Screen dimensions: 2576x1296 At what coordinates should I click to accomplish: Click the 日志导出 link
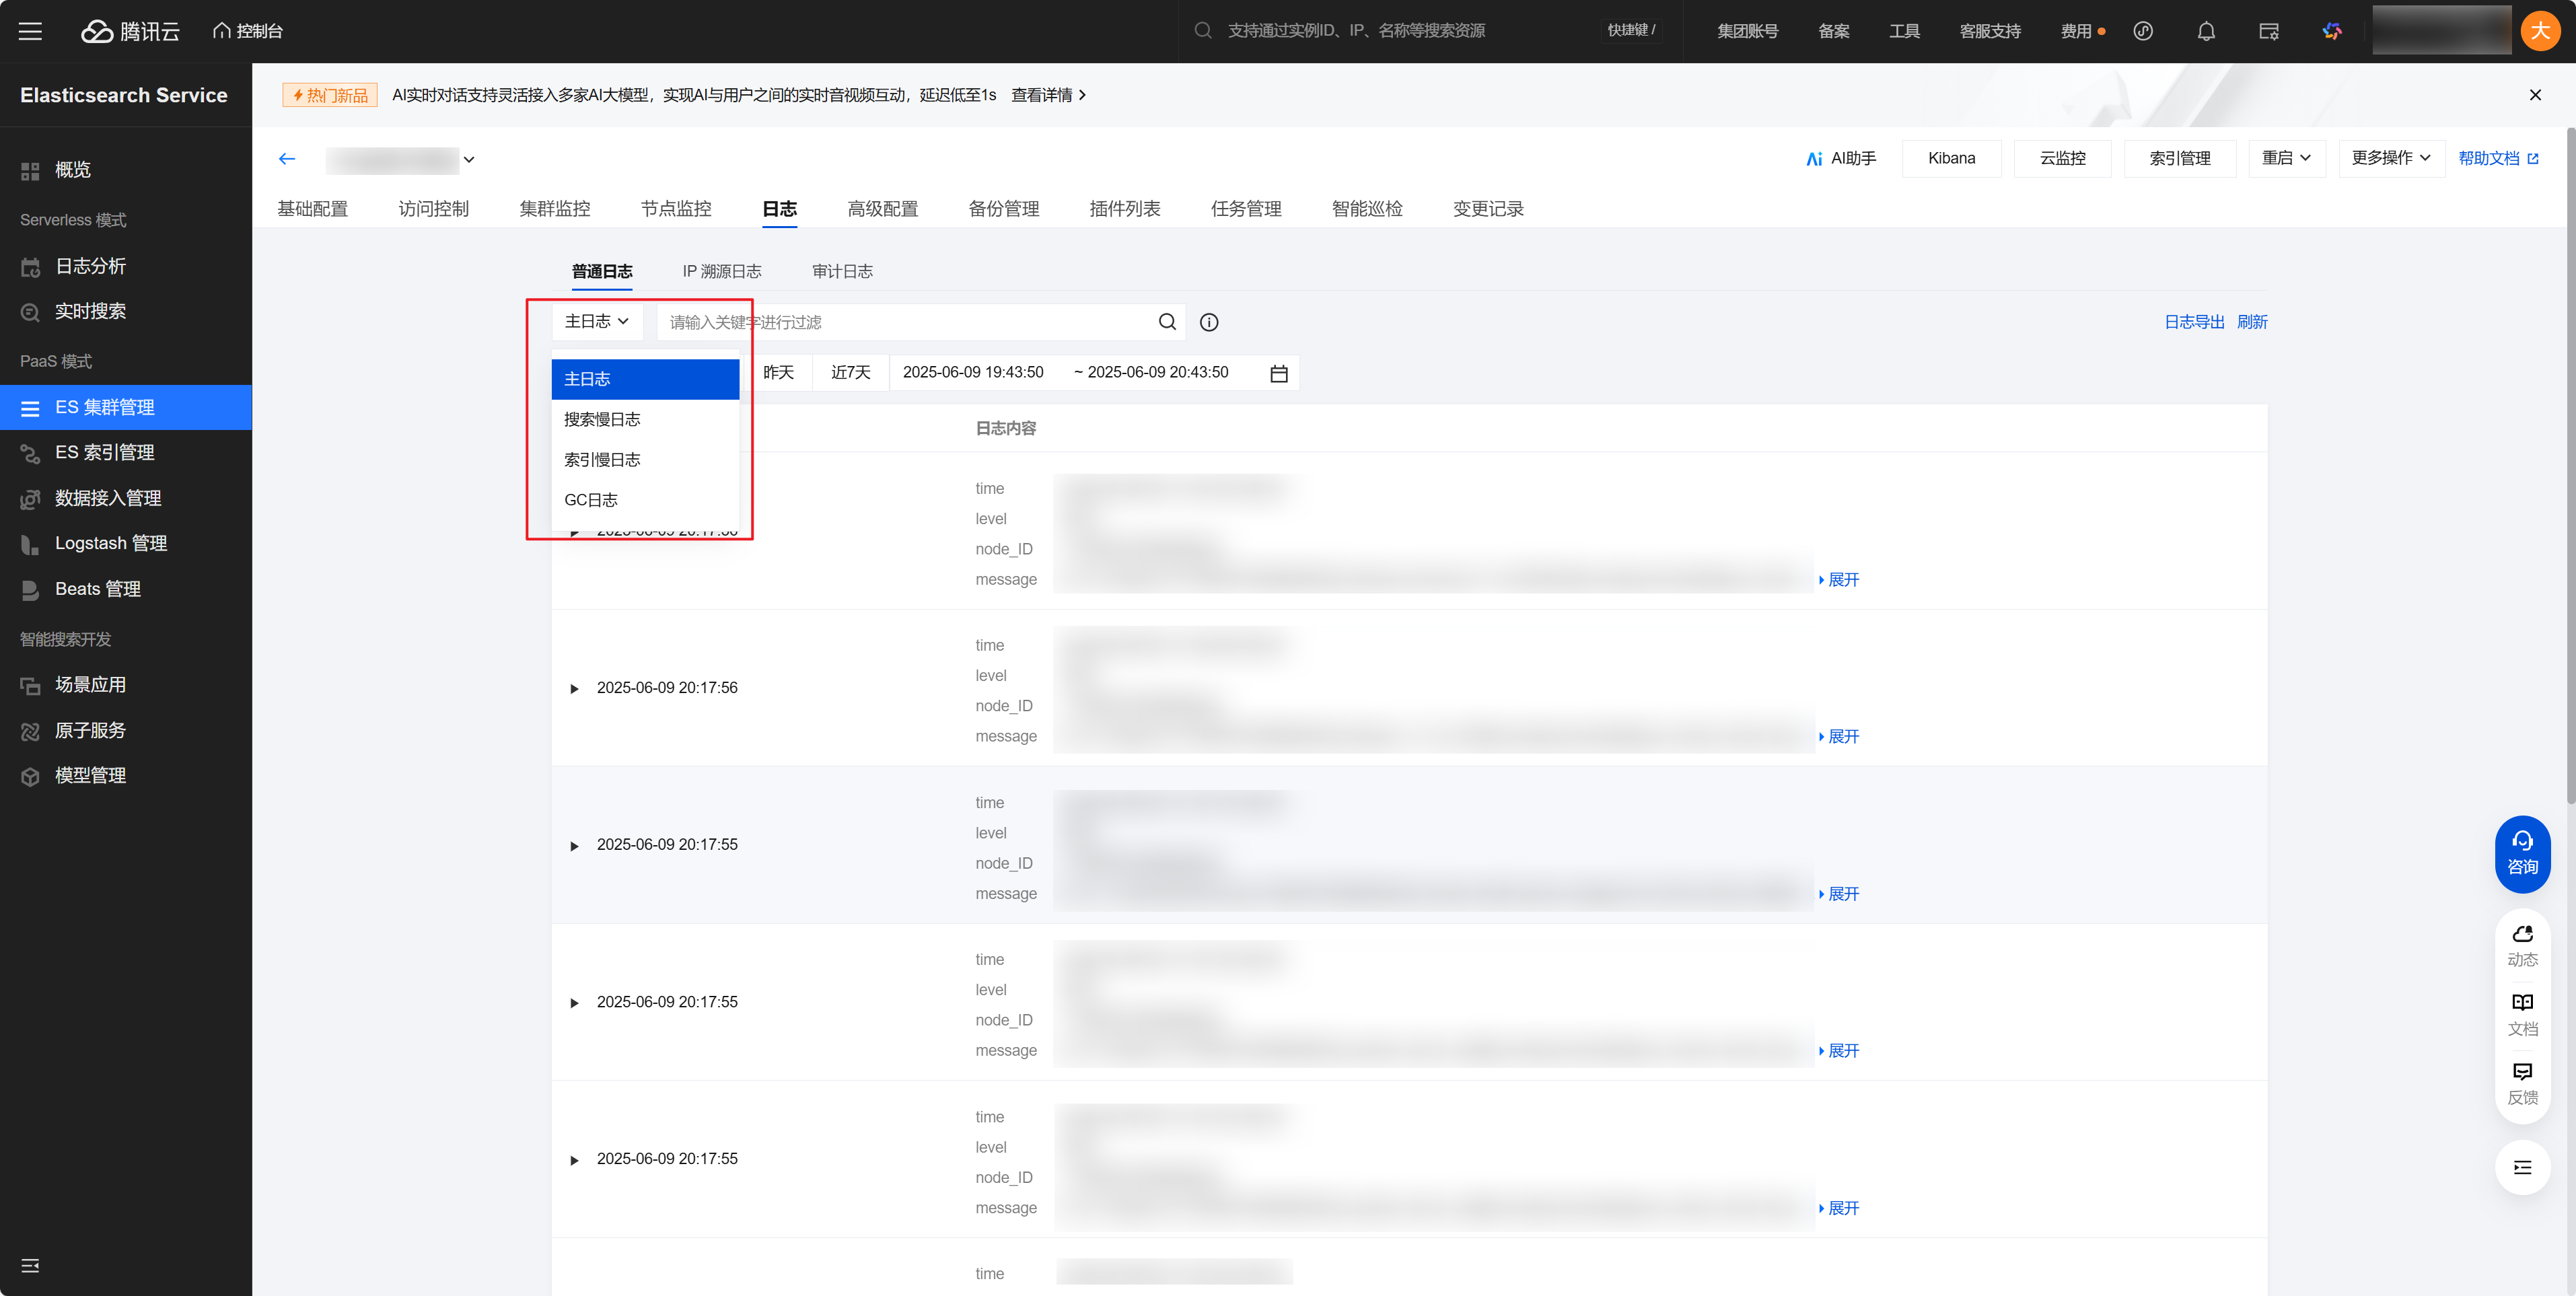point(2194,322)
